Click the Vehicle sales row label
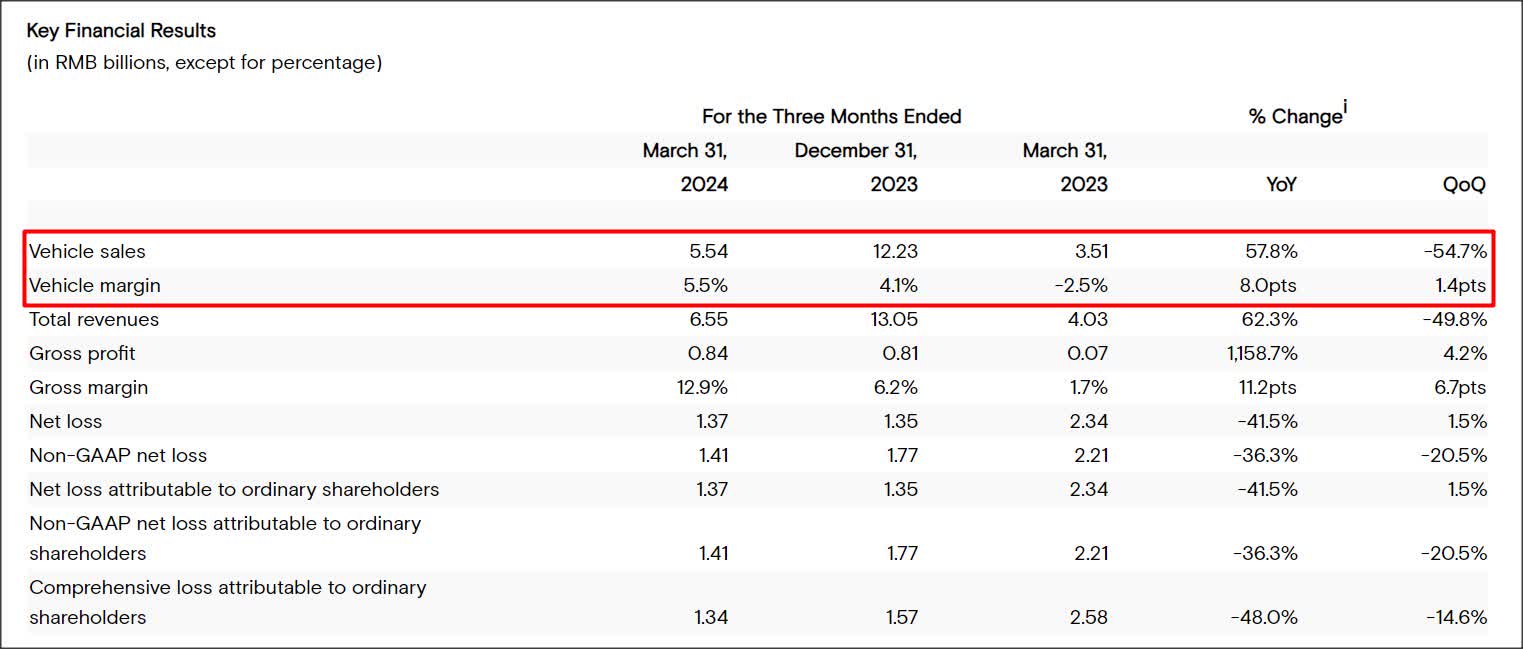The image size is (1523, 649). click(88, 251)
